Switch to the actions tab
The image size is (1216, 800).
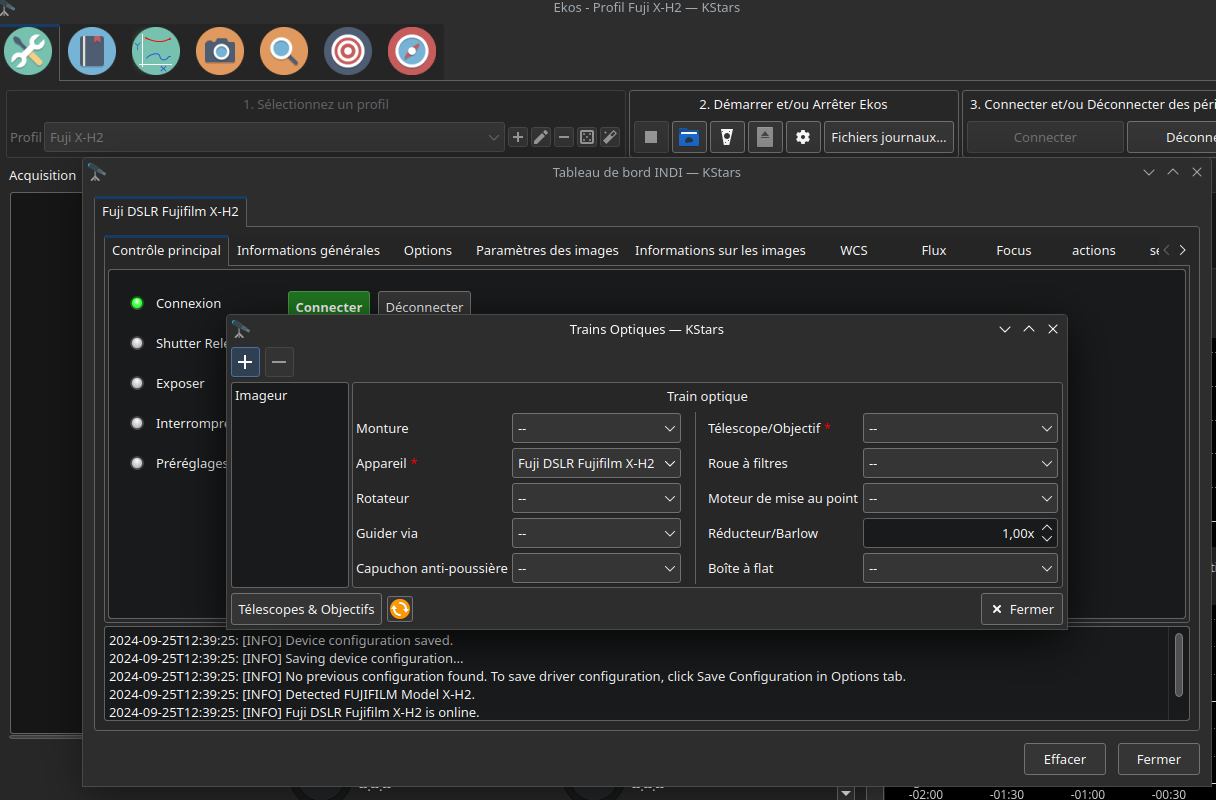tap(1094, 250)
